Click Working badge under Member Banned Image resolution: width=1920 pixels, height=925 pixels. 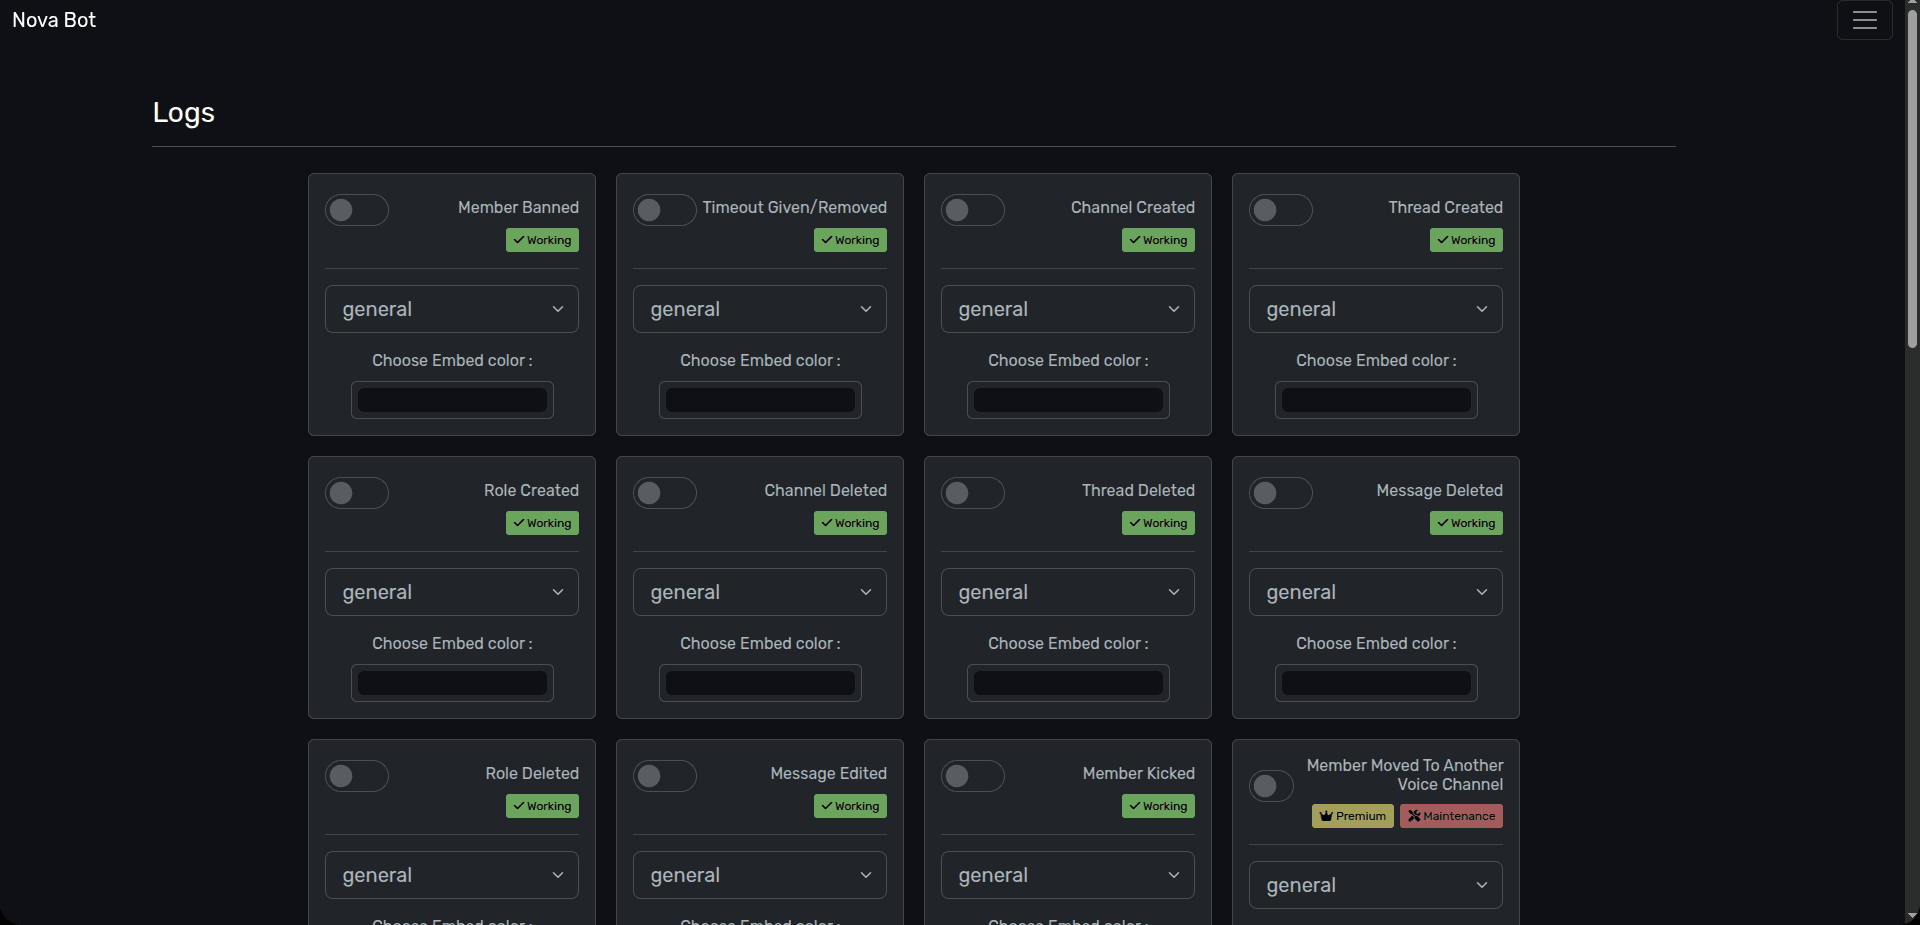pos(542,240)
